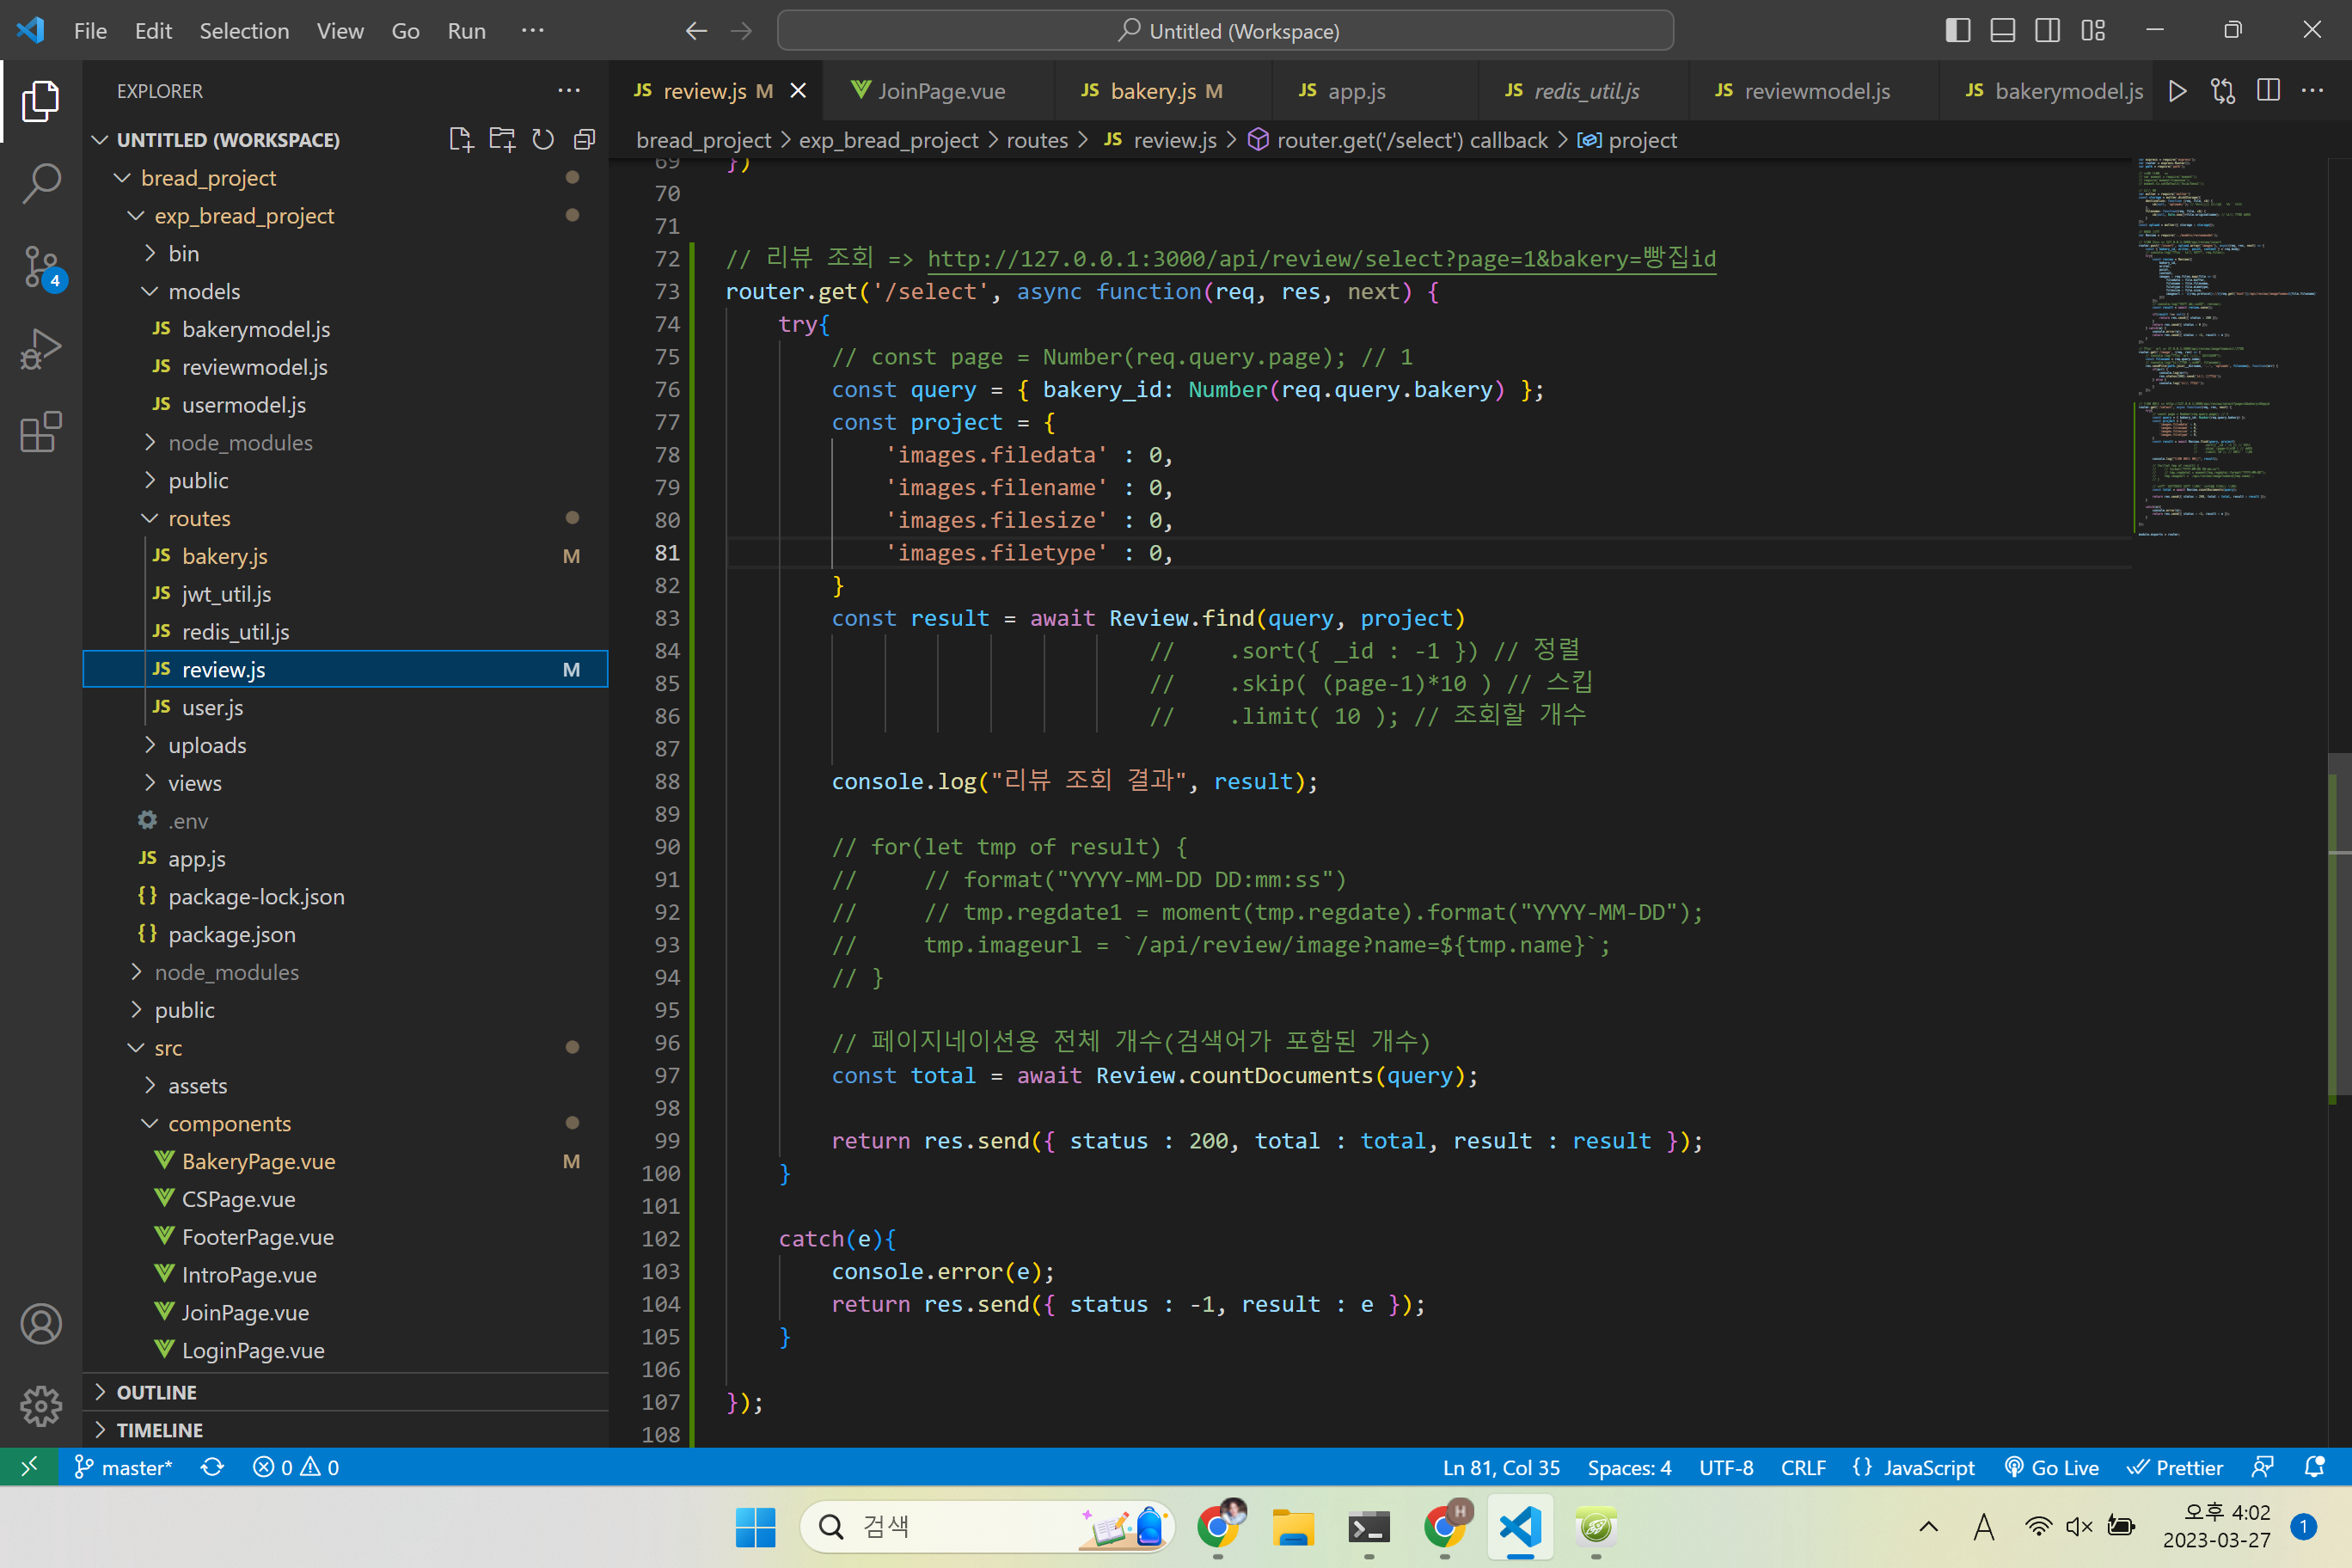Open the taskbar search box
This screenshot has width=2352, height=1568.
coord(985,1526)
